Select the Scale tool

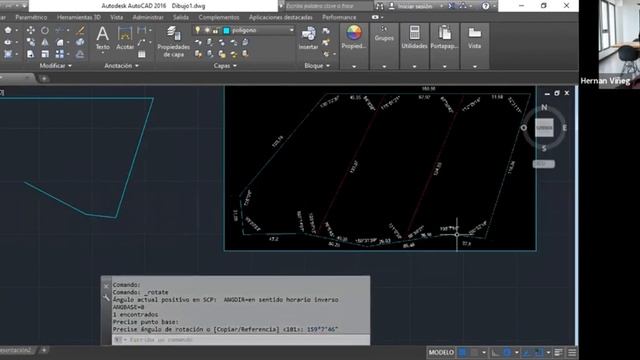pyautogui.click(x=45, y=54)
